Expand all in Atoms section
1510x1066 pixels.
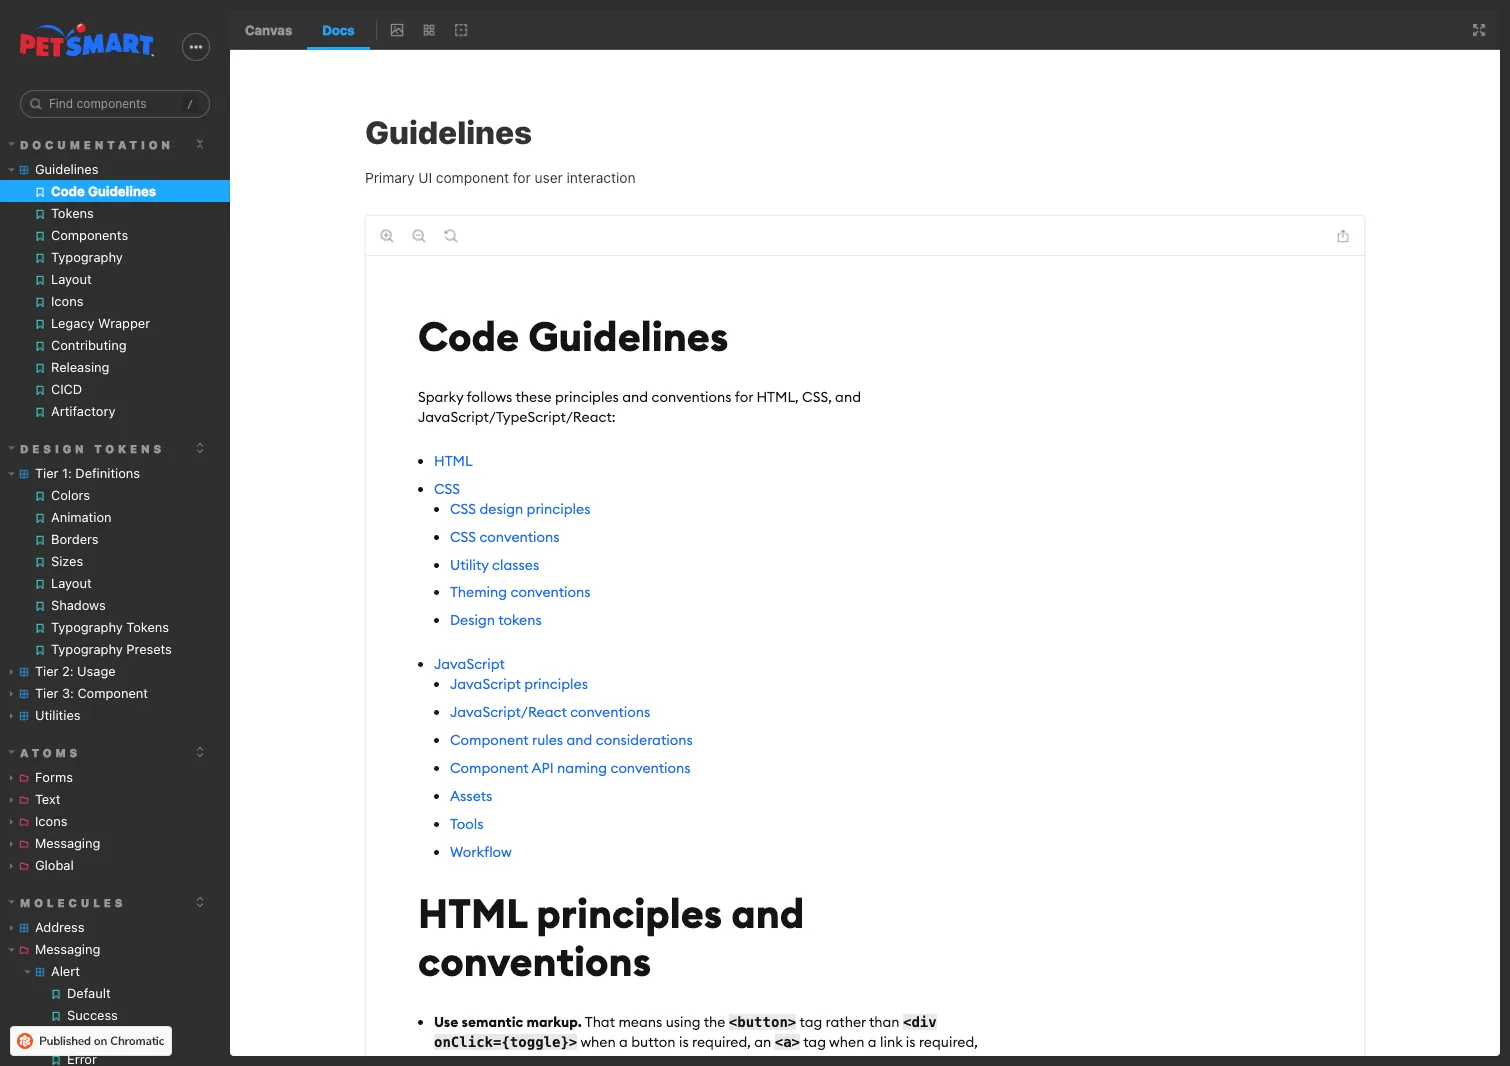pos(200,752)
